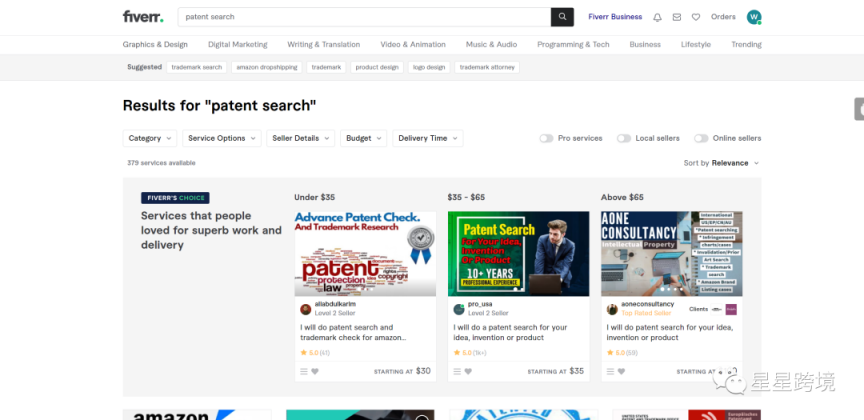The width and height of the screenshot is (864, 420).
Task: Click the search magnifier button
Action: (562, 17)
